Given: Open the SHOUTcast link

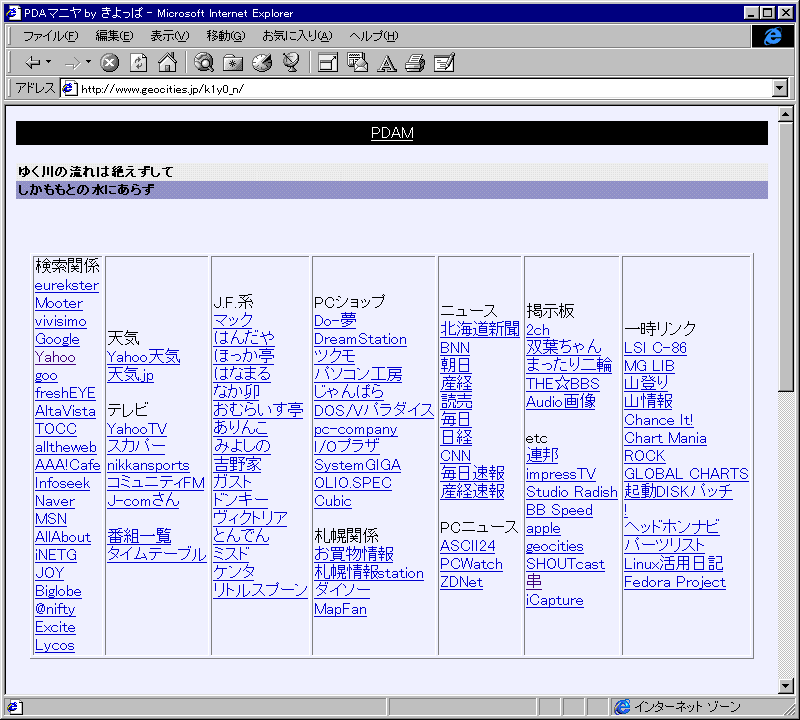Looking at the screenshot, I should pos(565,564).
